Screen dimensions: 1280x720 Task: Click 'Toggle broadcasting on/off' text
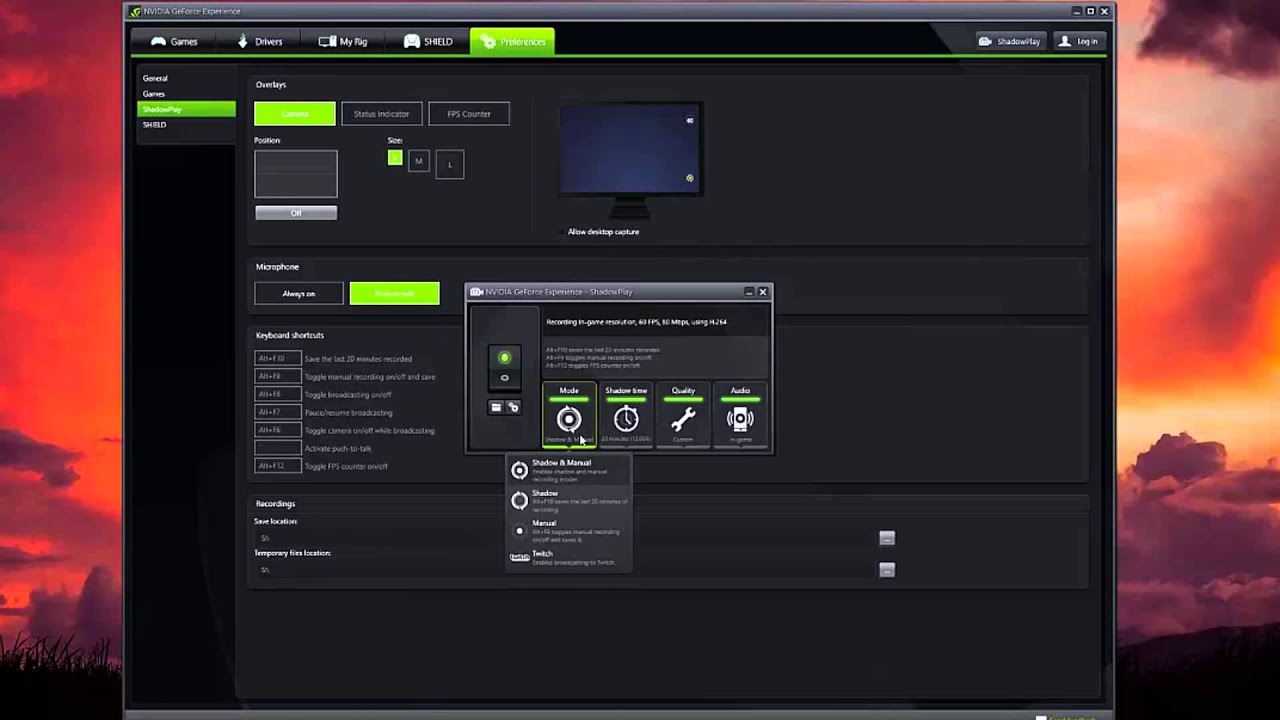point(348,395)
